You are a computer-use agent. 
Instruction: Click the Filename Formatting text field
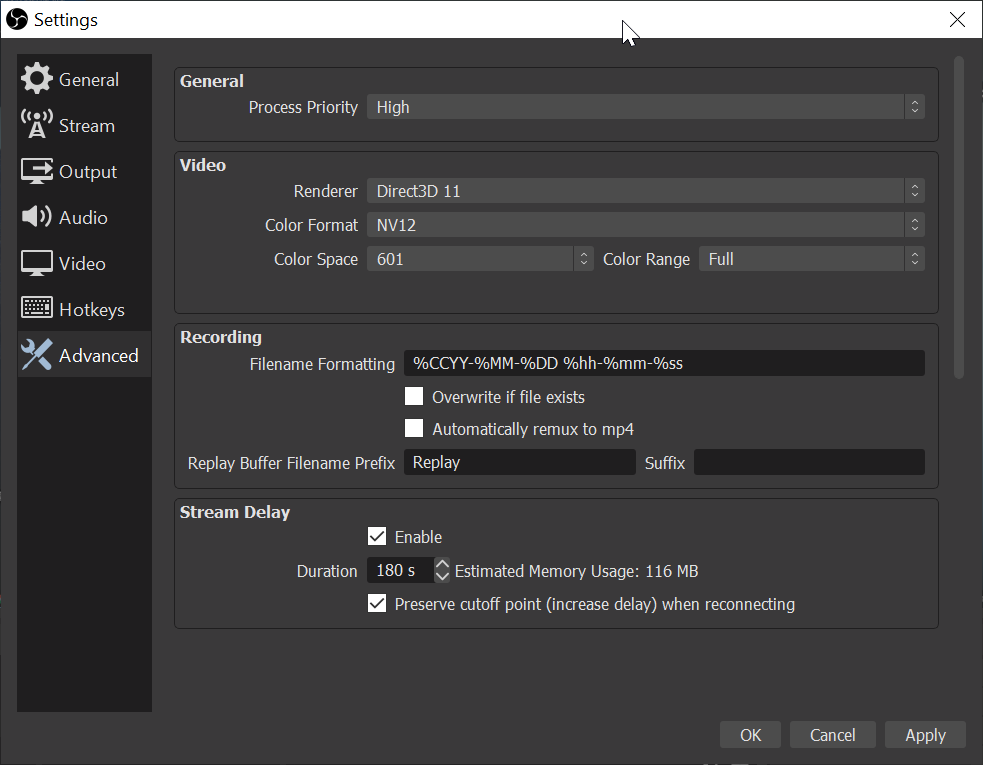point(664,363)
